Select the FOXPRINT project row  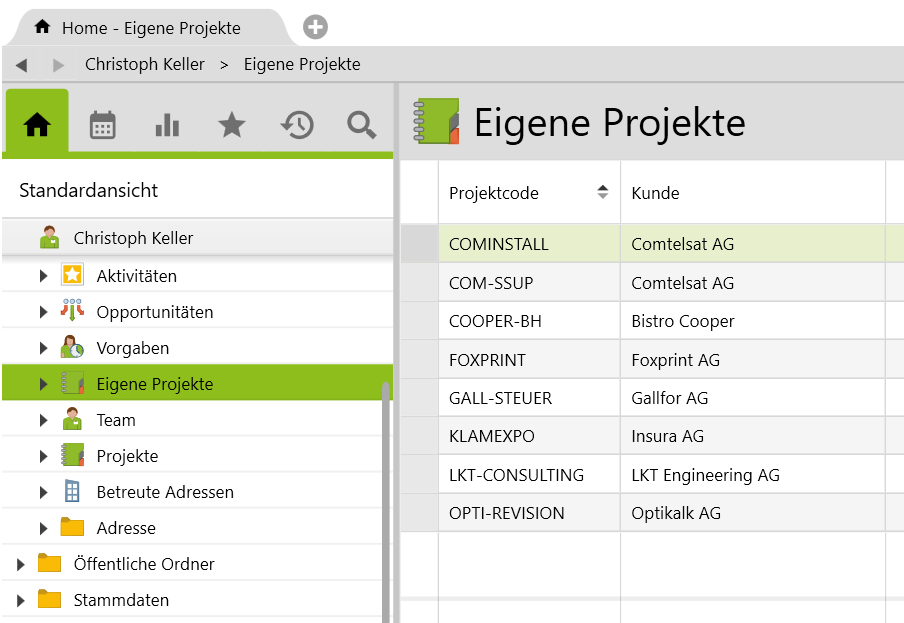point(487,360)
